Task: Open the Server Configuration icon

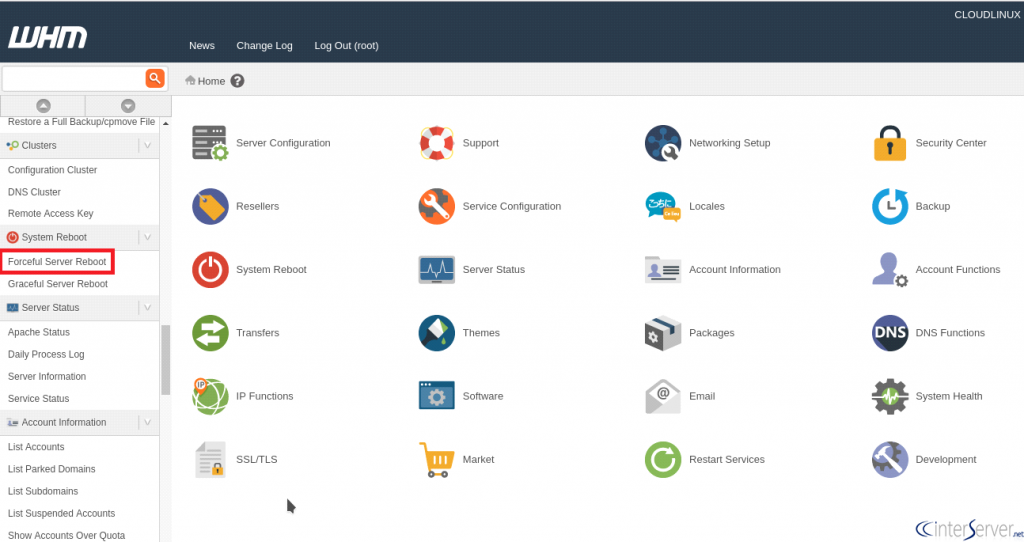Action: (x=210, y=143)
